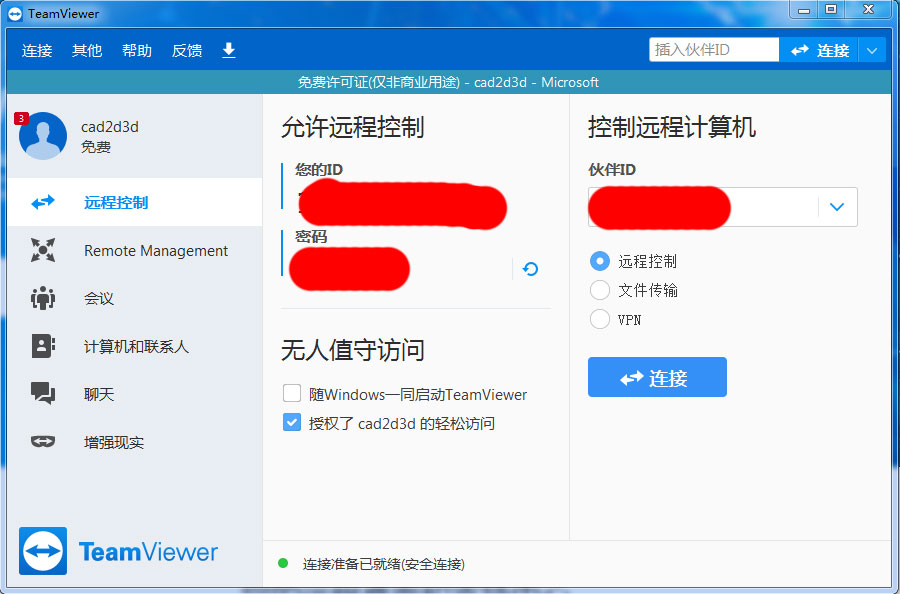Click the 控制远程计算机 heading
Screen dimensions: 900x594
[672, 127]
